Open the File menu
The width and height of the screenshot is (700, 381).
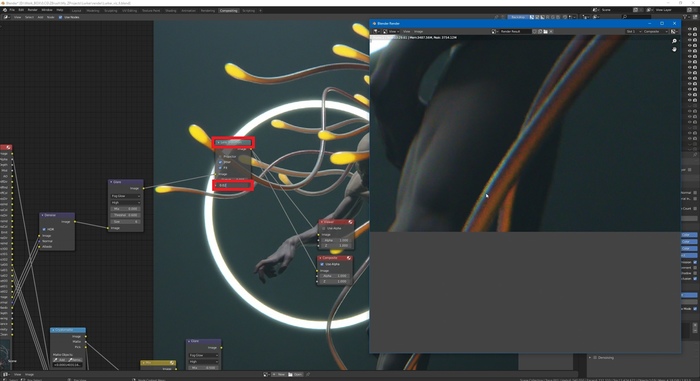point(12,10)
